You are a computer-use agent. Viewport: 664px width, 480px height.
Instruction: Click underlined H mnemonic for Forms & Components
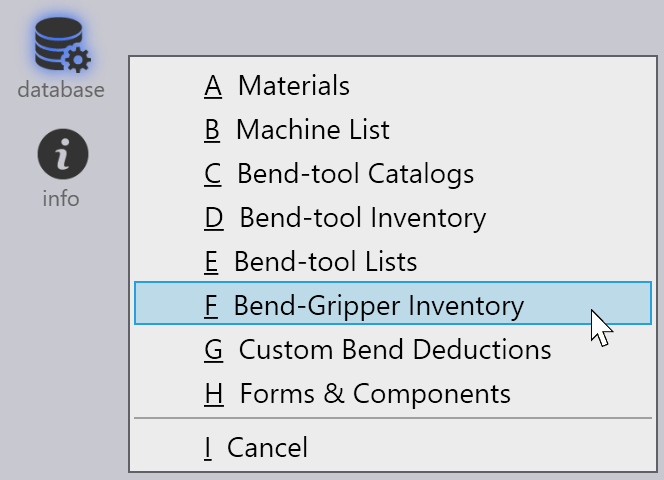click(x=213, y=394)
